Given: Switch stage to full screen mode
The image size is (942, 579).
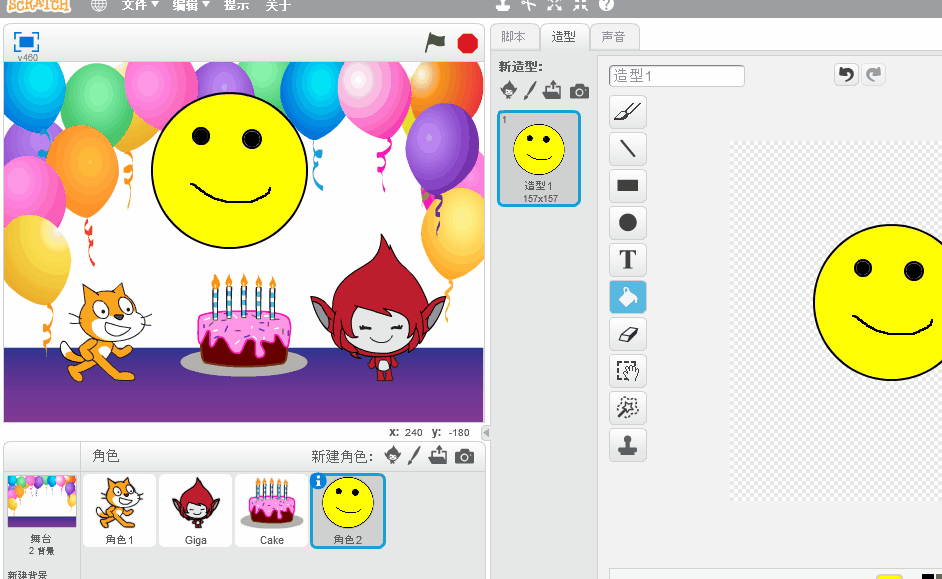Looking at the screenshot, I should [x=26, y=42].
